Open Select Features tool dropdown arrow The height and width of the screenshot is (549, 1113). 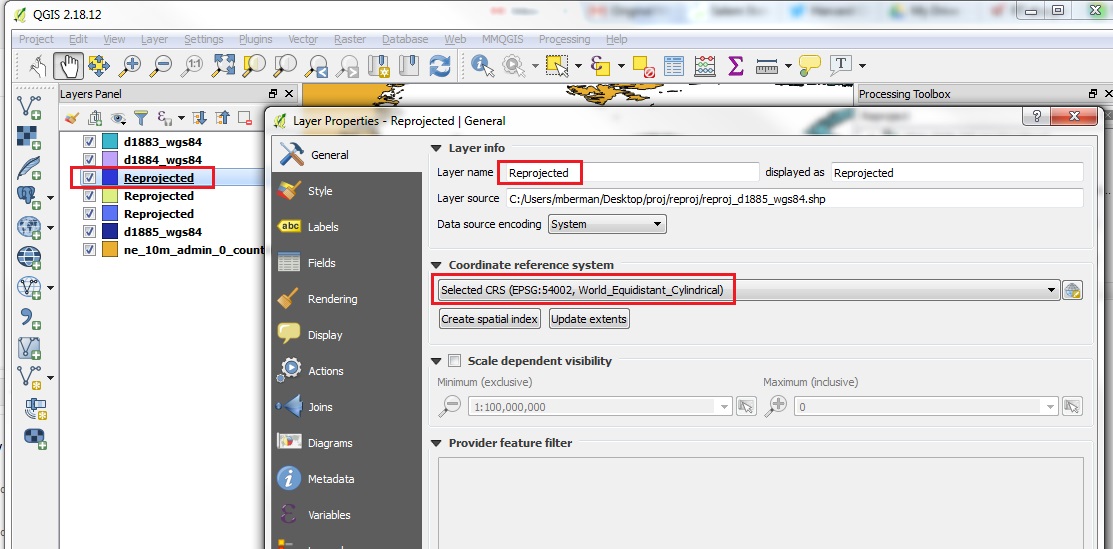[x=578, y=66]
